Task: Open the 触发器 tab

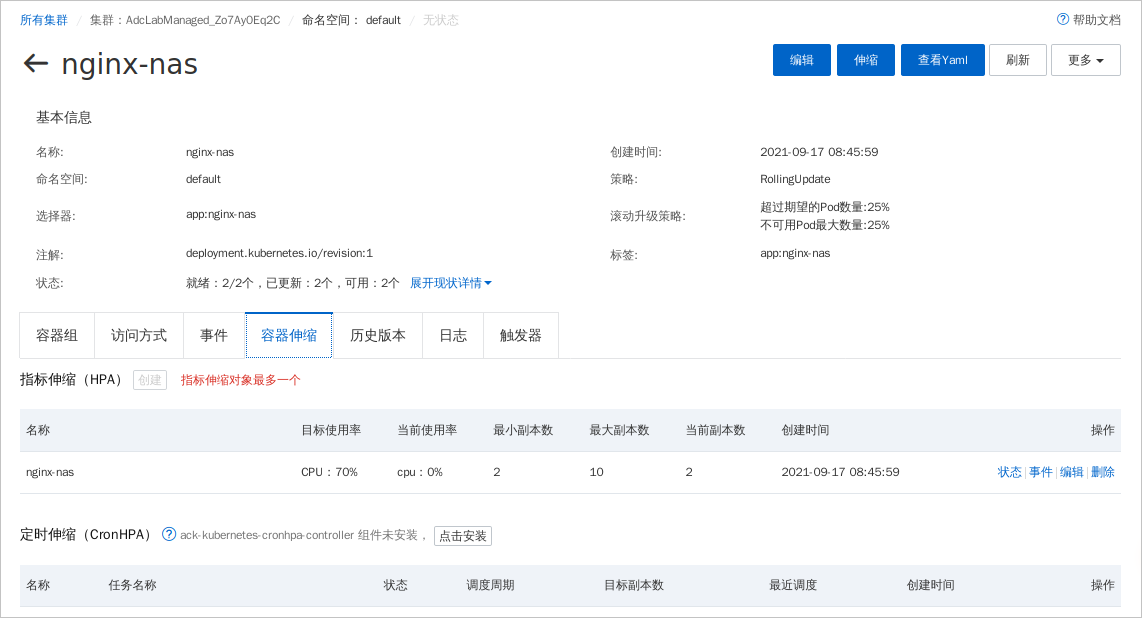Action: click(521, 336)
